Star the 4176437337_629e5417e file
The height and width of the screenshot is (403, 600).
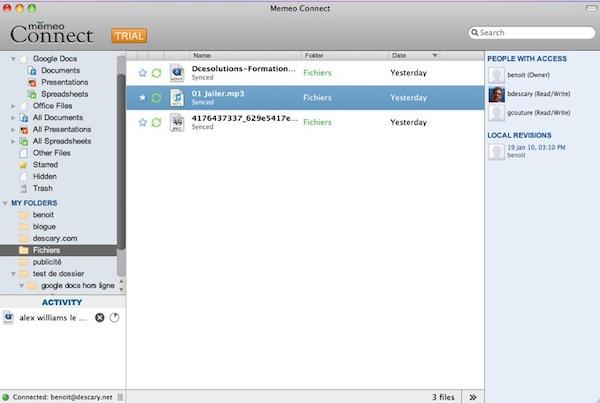coord(142,122)
